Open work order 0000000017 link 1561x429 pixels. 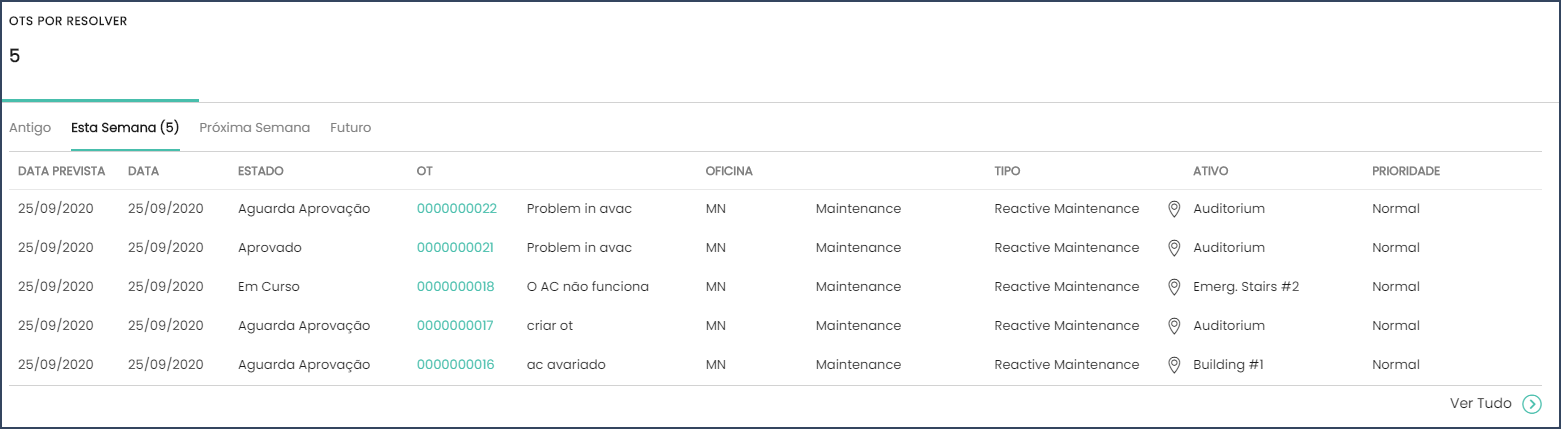(455, 326)
